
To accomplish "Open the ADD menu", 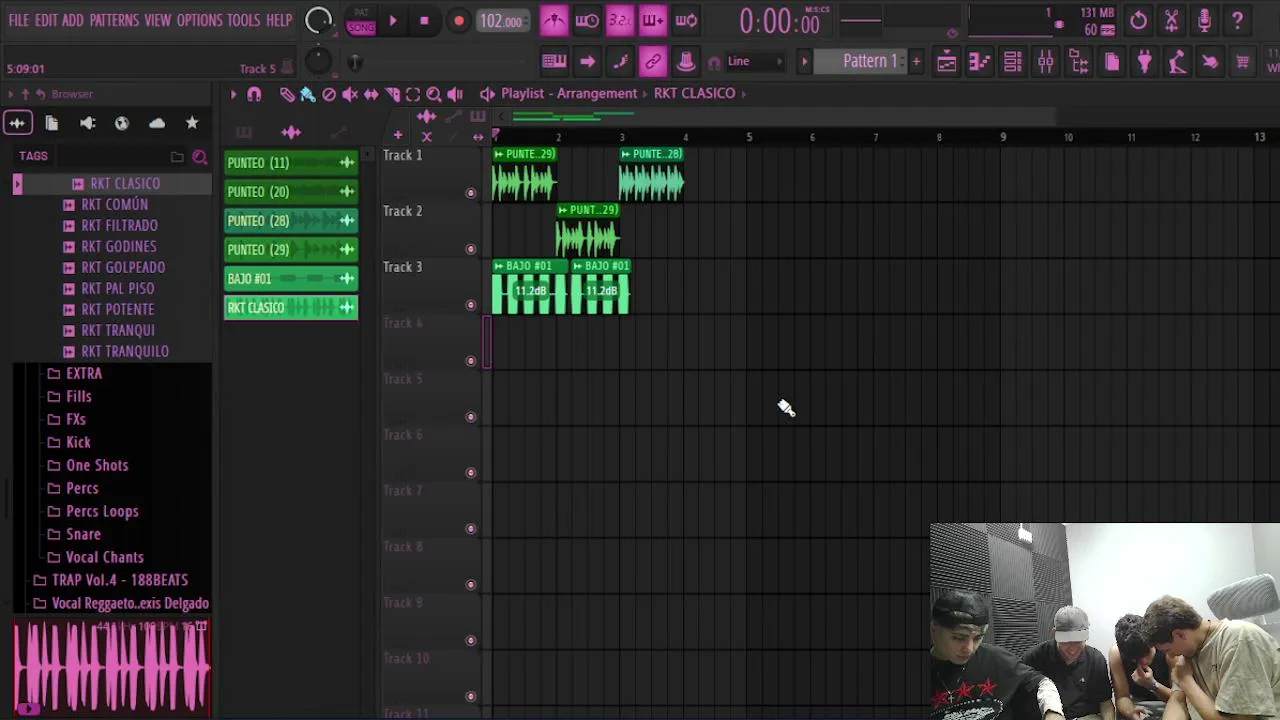I will click(x=73, y=20).
